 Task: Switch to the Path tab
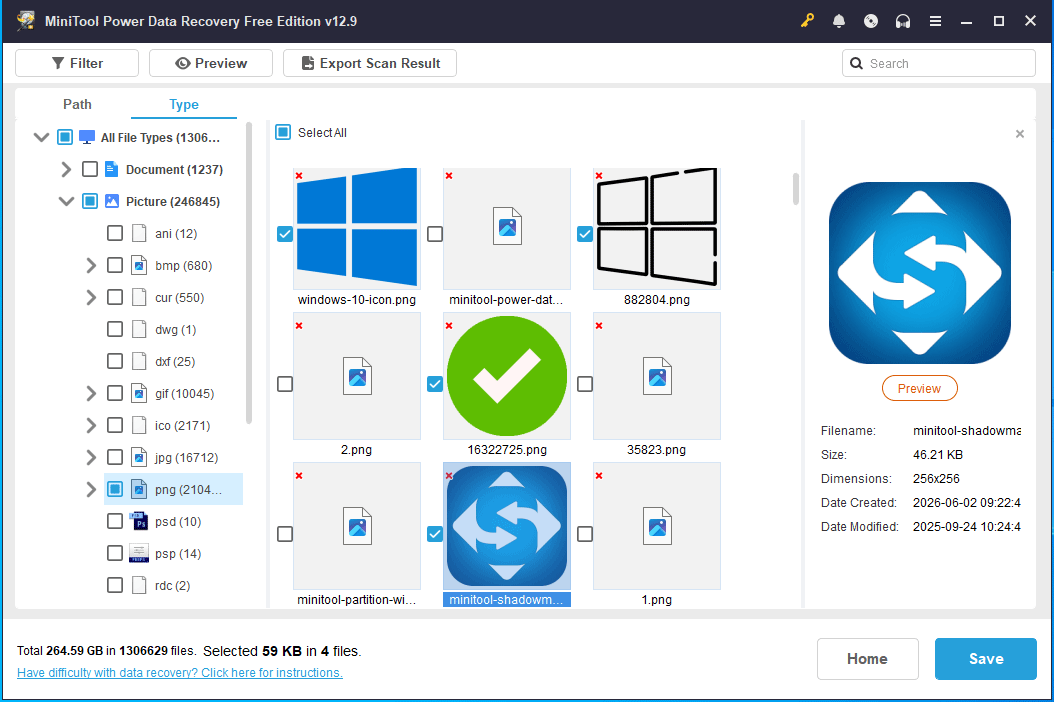(x=77, y=104)
